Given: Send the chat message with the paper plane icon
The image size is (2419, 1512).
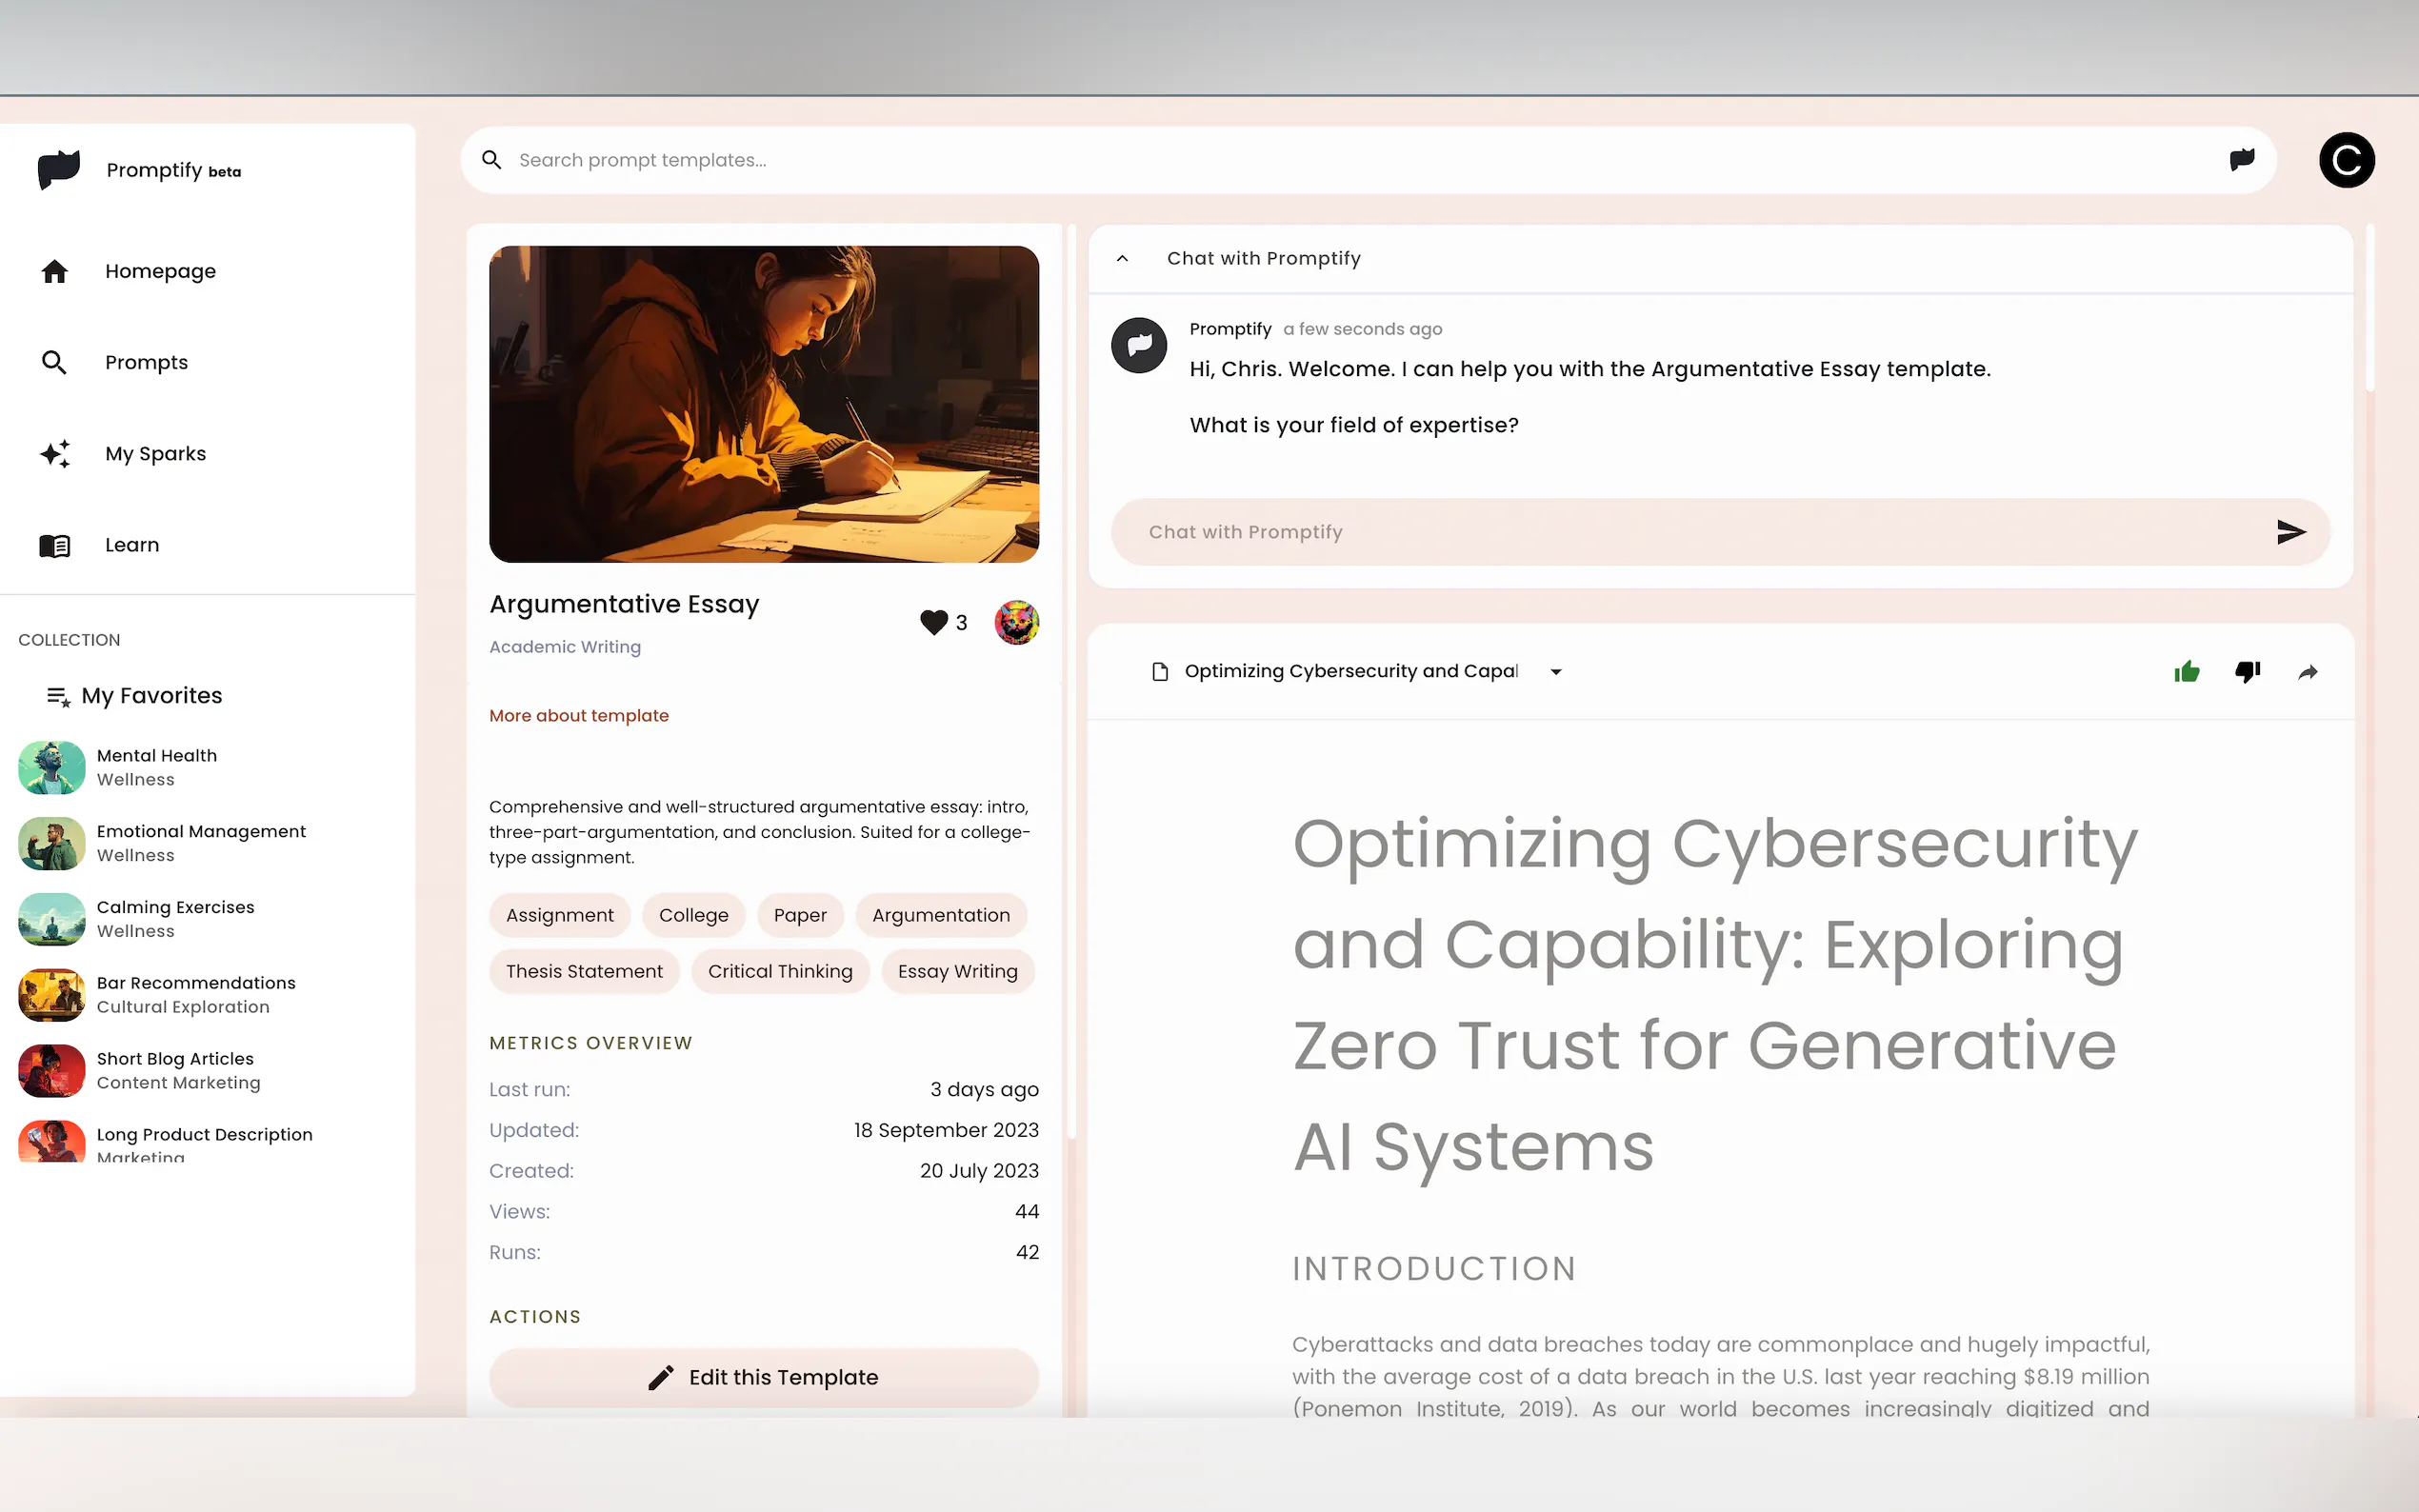Looking at the screenshot, I should 2291,531.
